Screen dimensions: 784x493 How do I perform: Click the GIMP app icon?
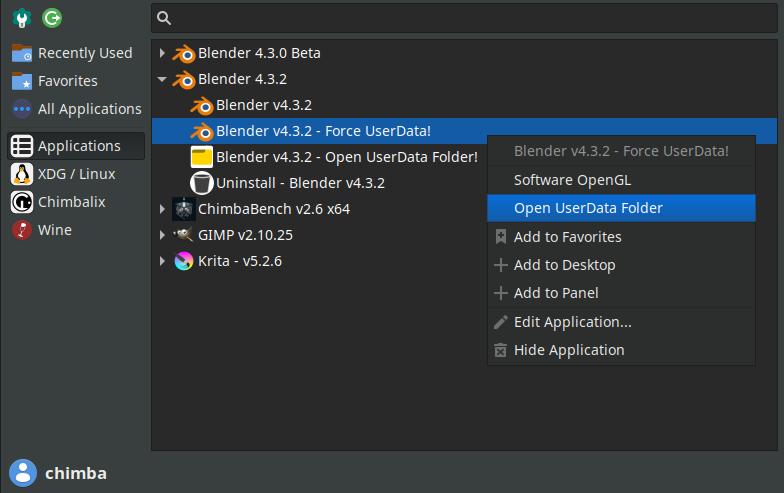pyautogui.click(x=184, y=235)
